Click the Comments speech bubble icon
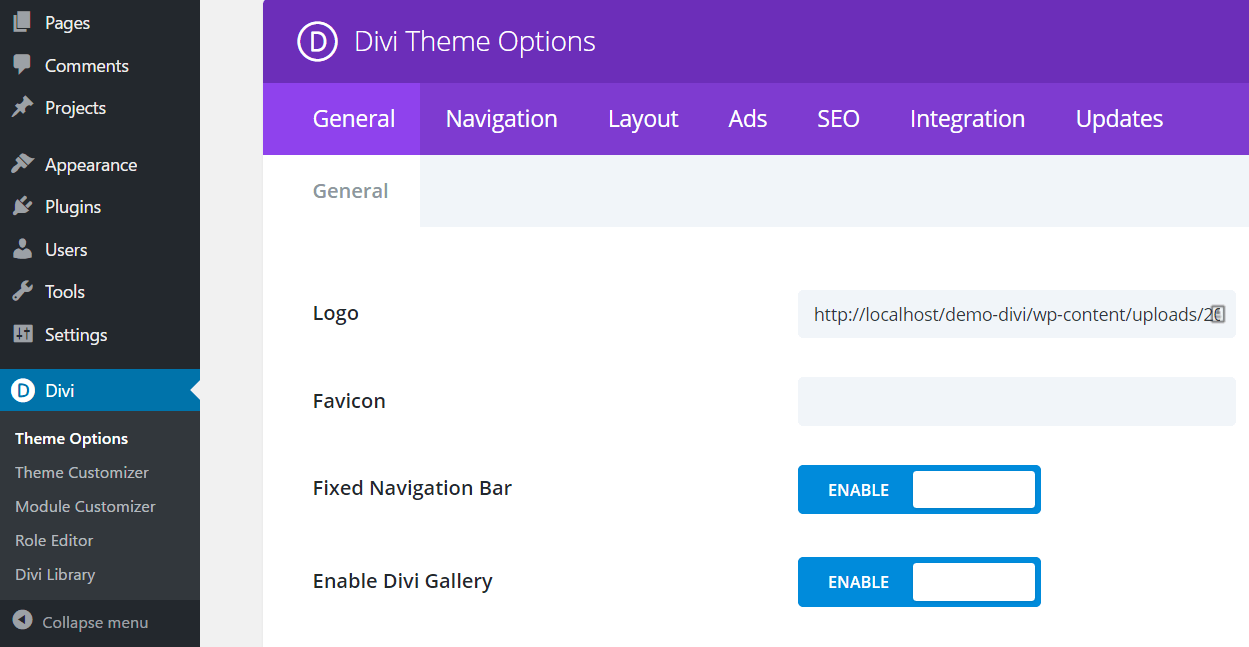The image size is (1249, 647). 22,65
